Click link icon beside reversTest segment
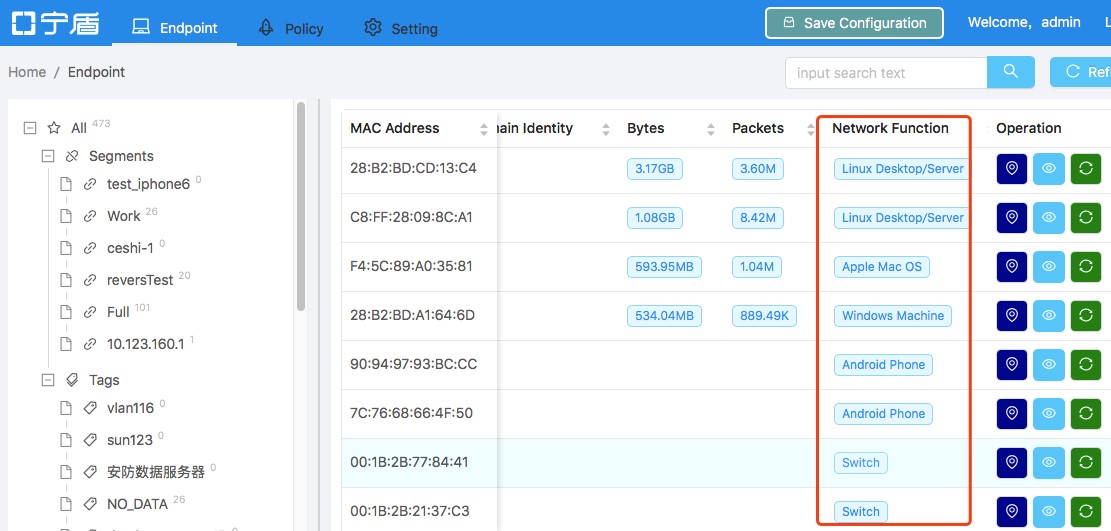1111x531 pixels. point(90,280)
